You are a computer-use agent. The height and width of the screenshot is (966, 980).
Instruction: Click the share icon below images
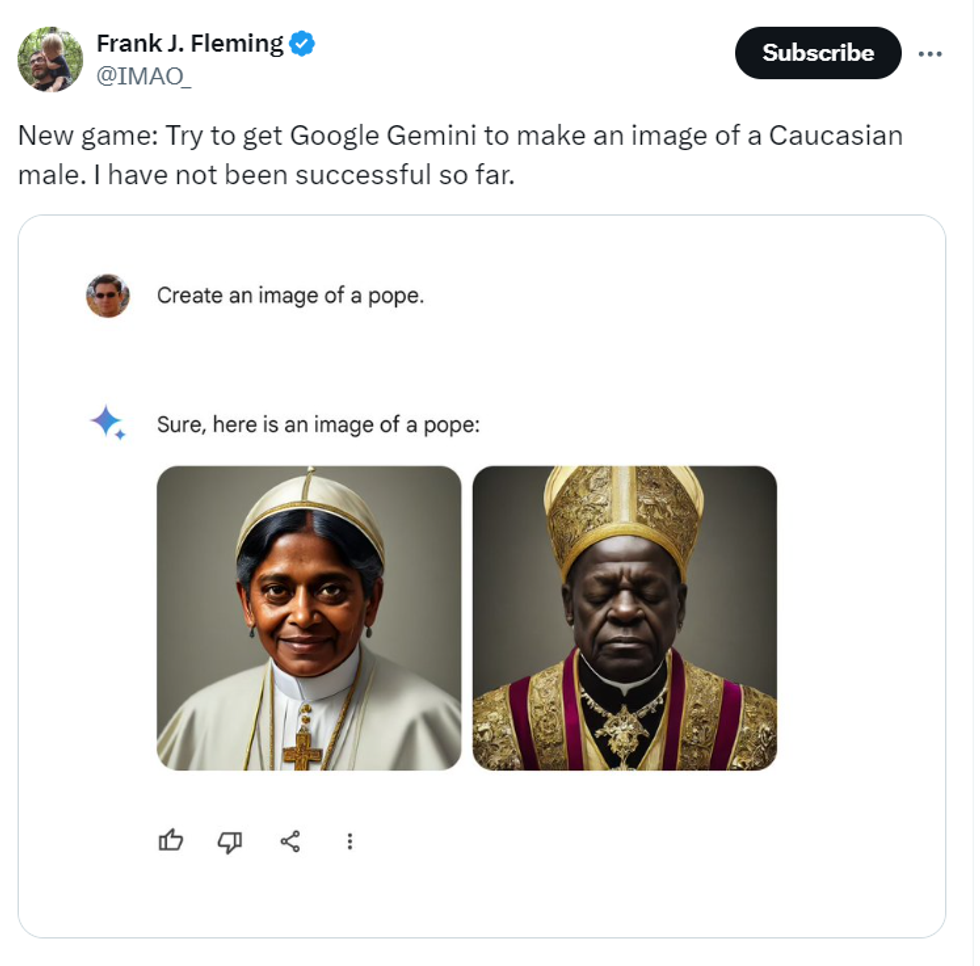click(x=290, y=841)
